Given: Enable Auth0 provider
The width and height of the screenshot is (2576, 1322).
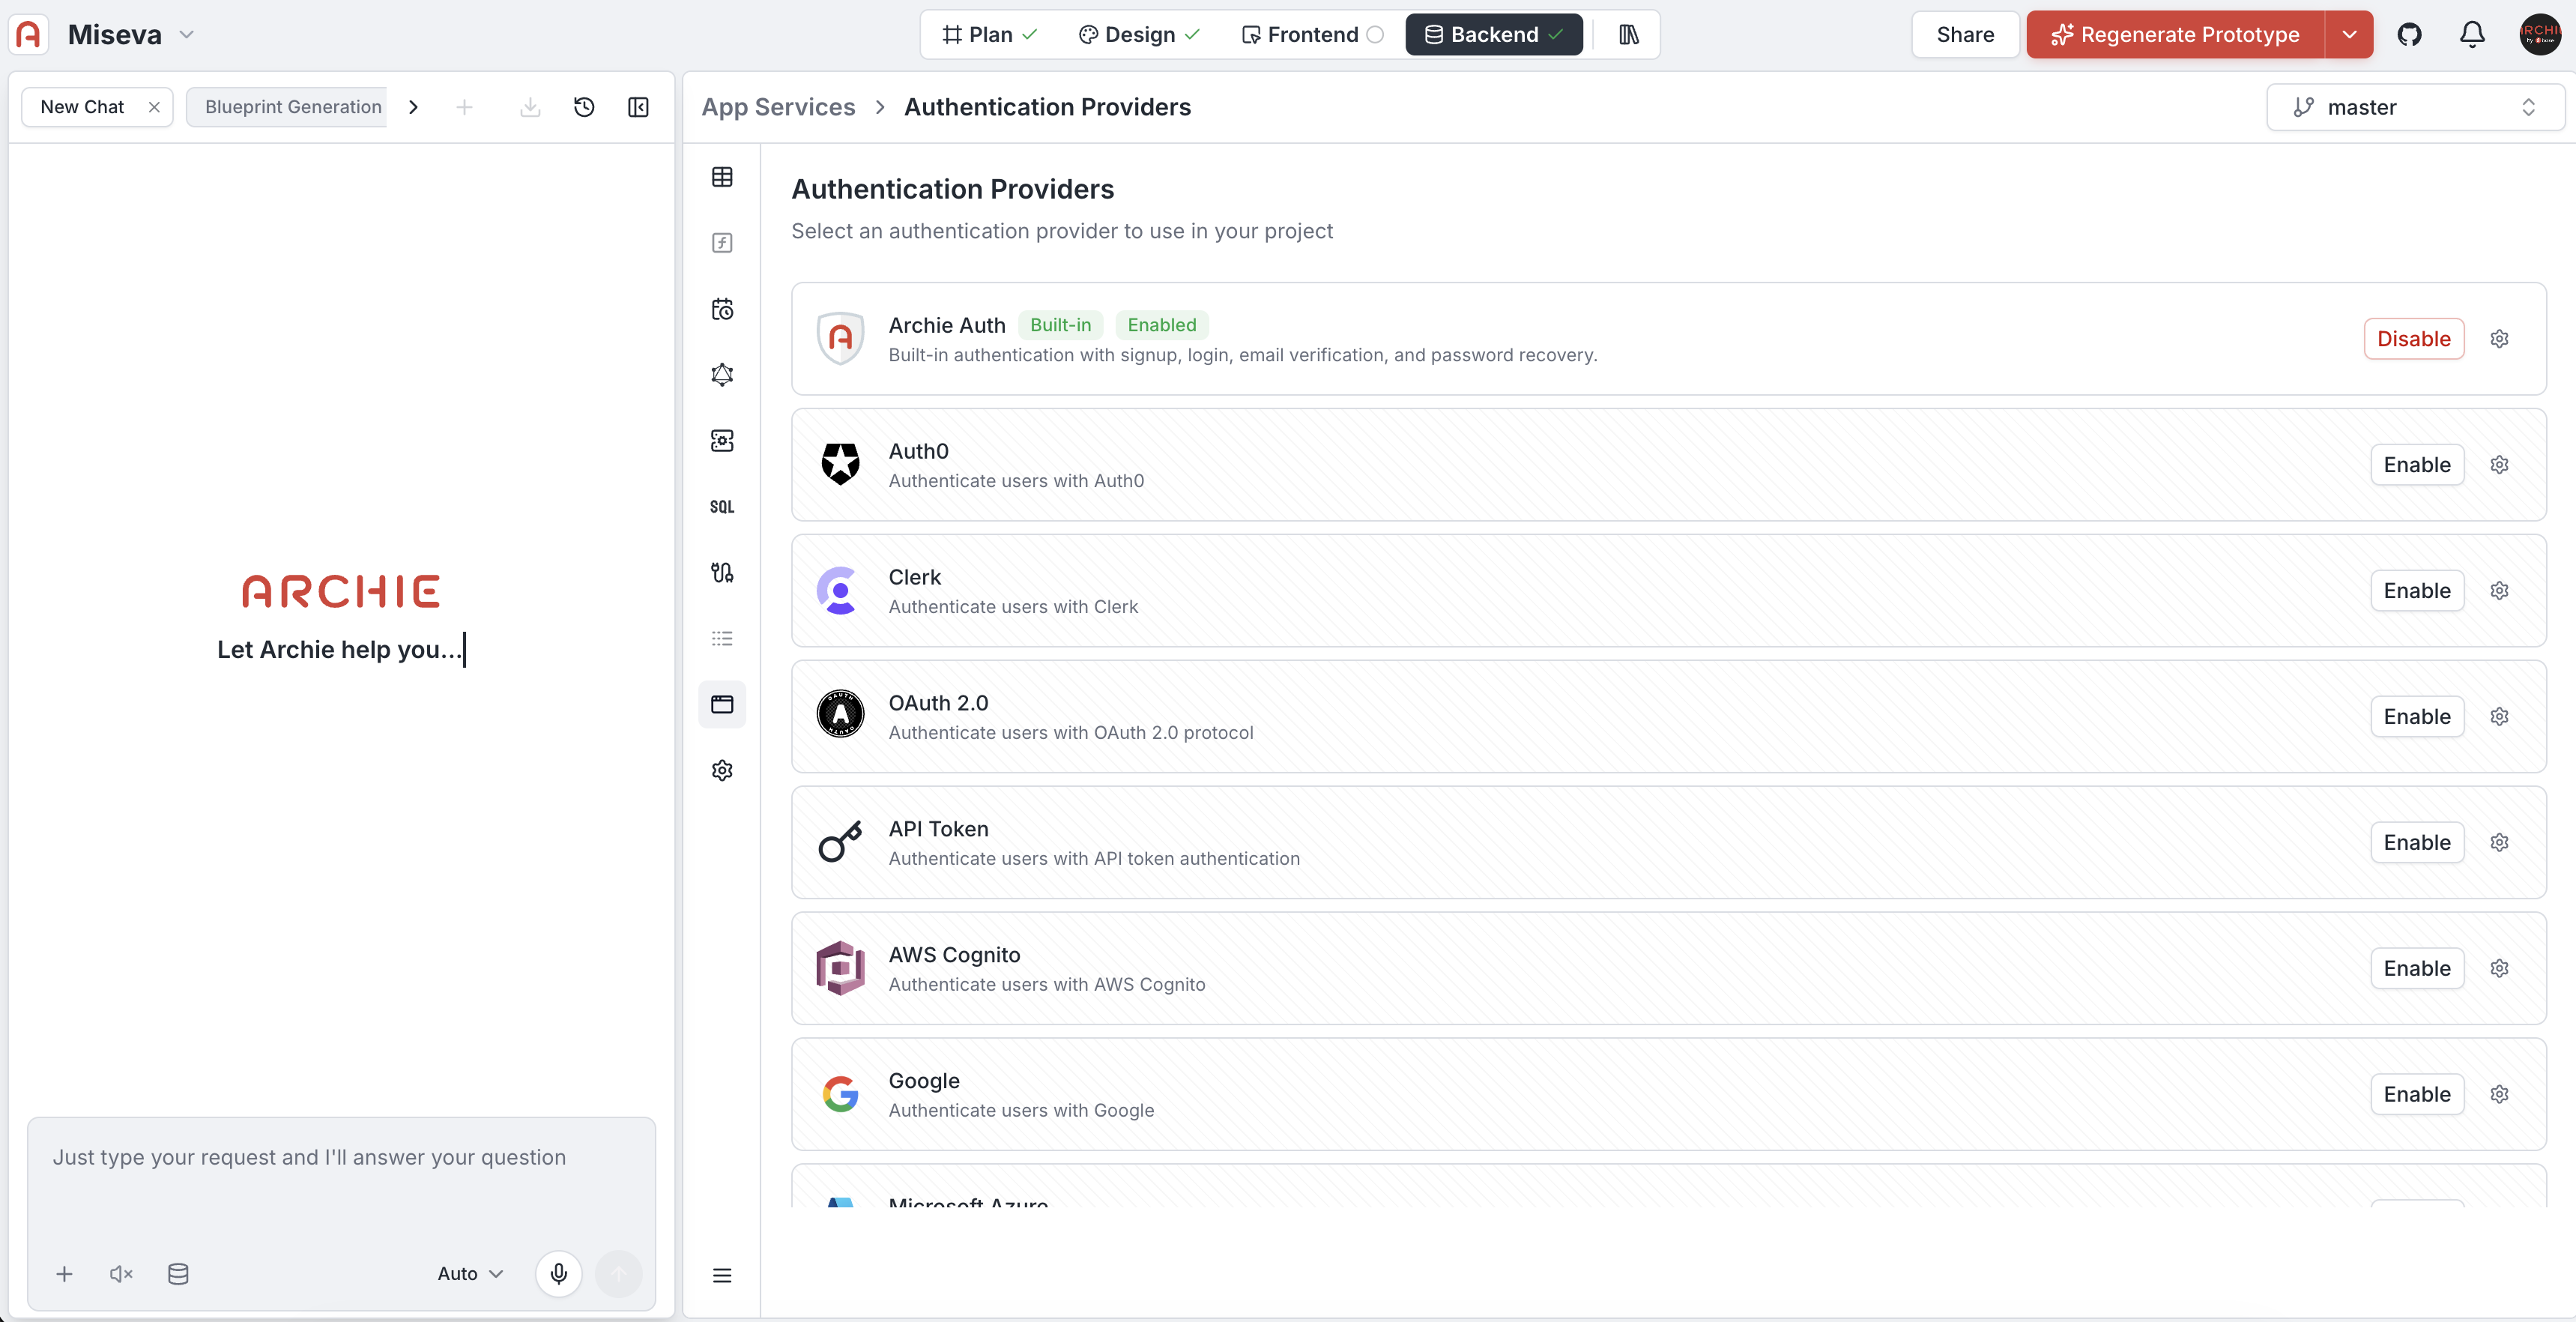Looking at the screenshot, I should pos(2417,465).
